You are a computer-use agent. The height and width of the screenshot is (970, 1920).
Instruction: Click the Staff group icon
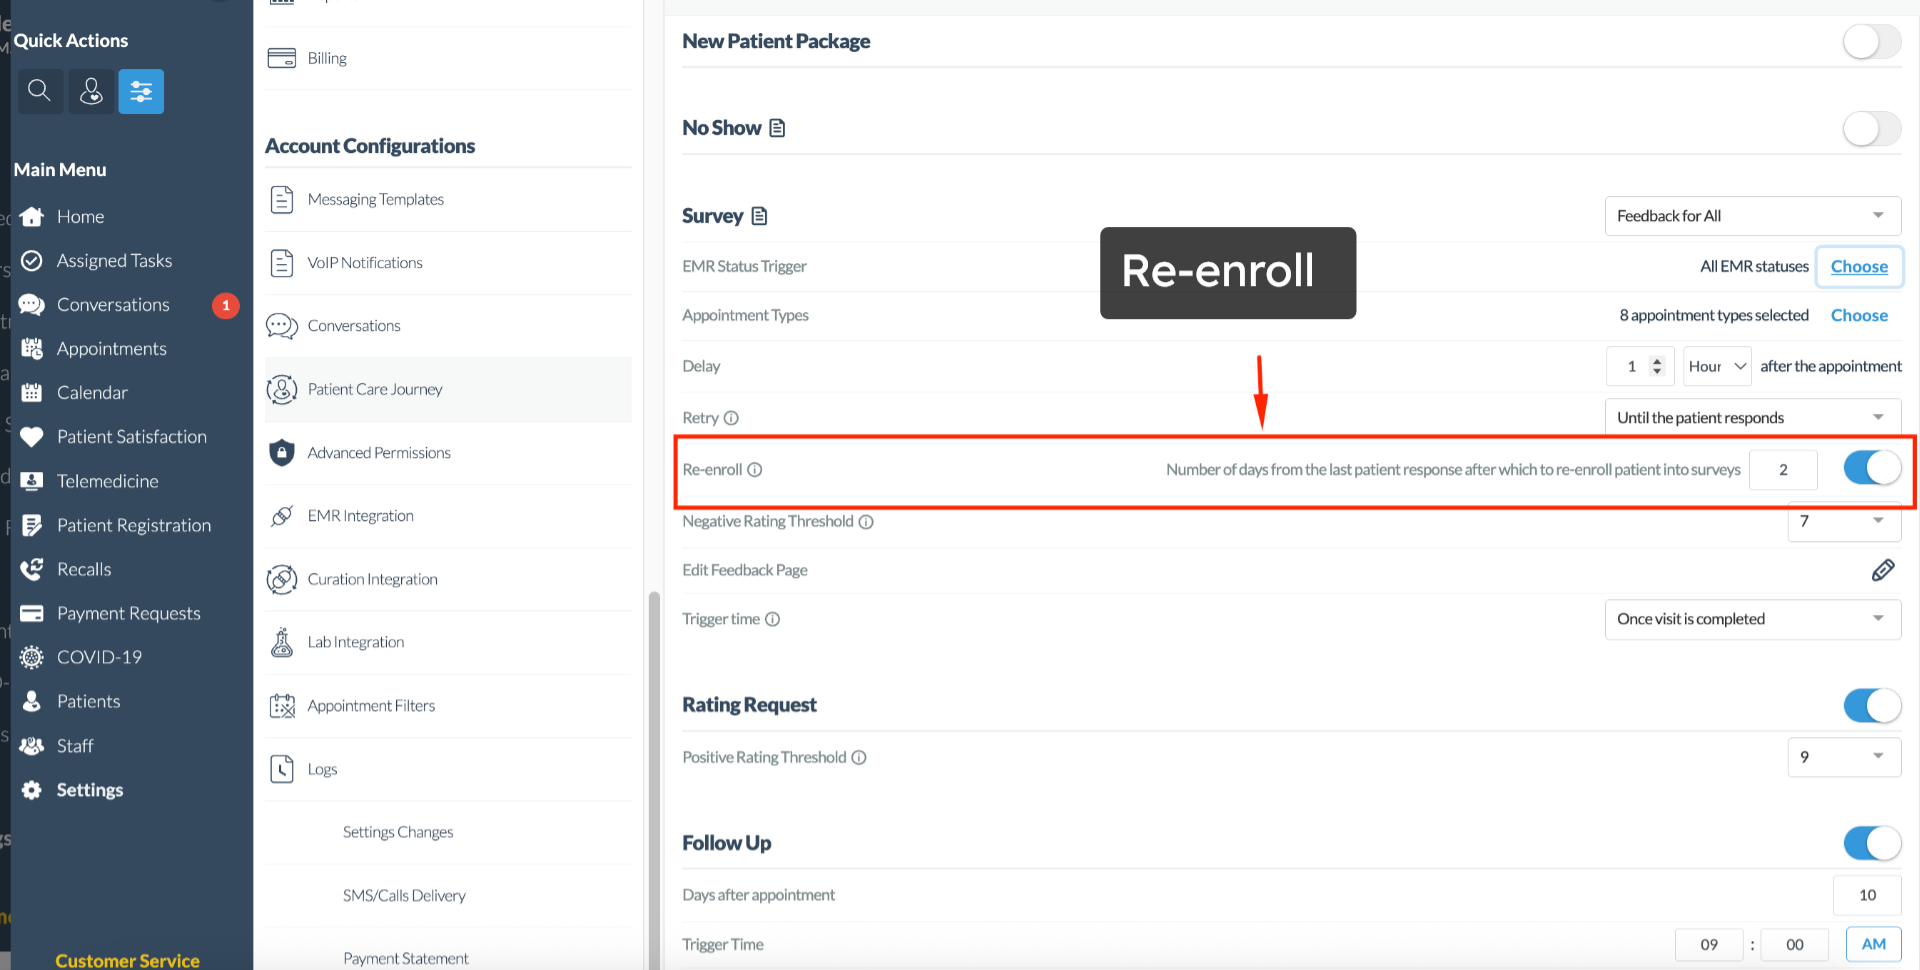pyautogui.click(x=32, y=745)
